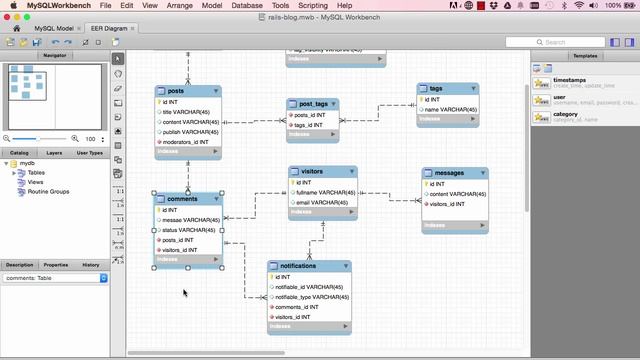Screen dimensions: 640x360
Task: Select the routine group tool
Action: pos(118,174)
